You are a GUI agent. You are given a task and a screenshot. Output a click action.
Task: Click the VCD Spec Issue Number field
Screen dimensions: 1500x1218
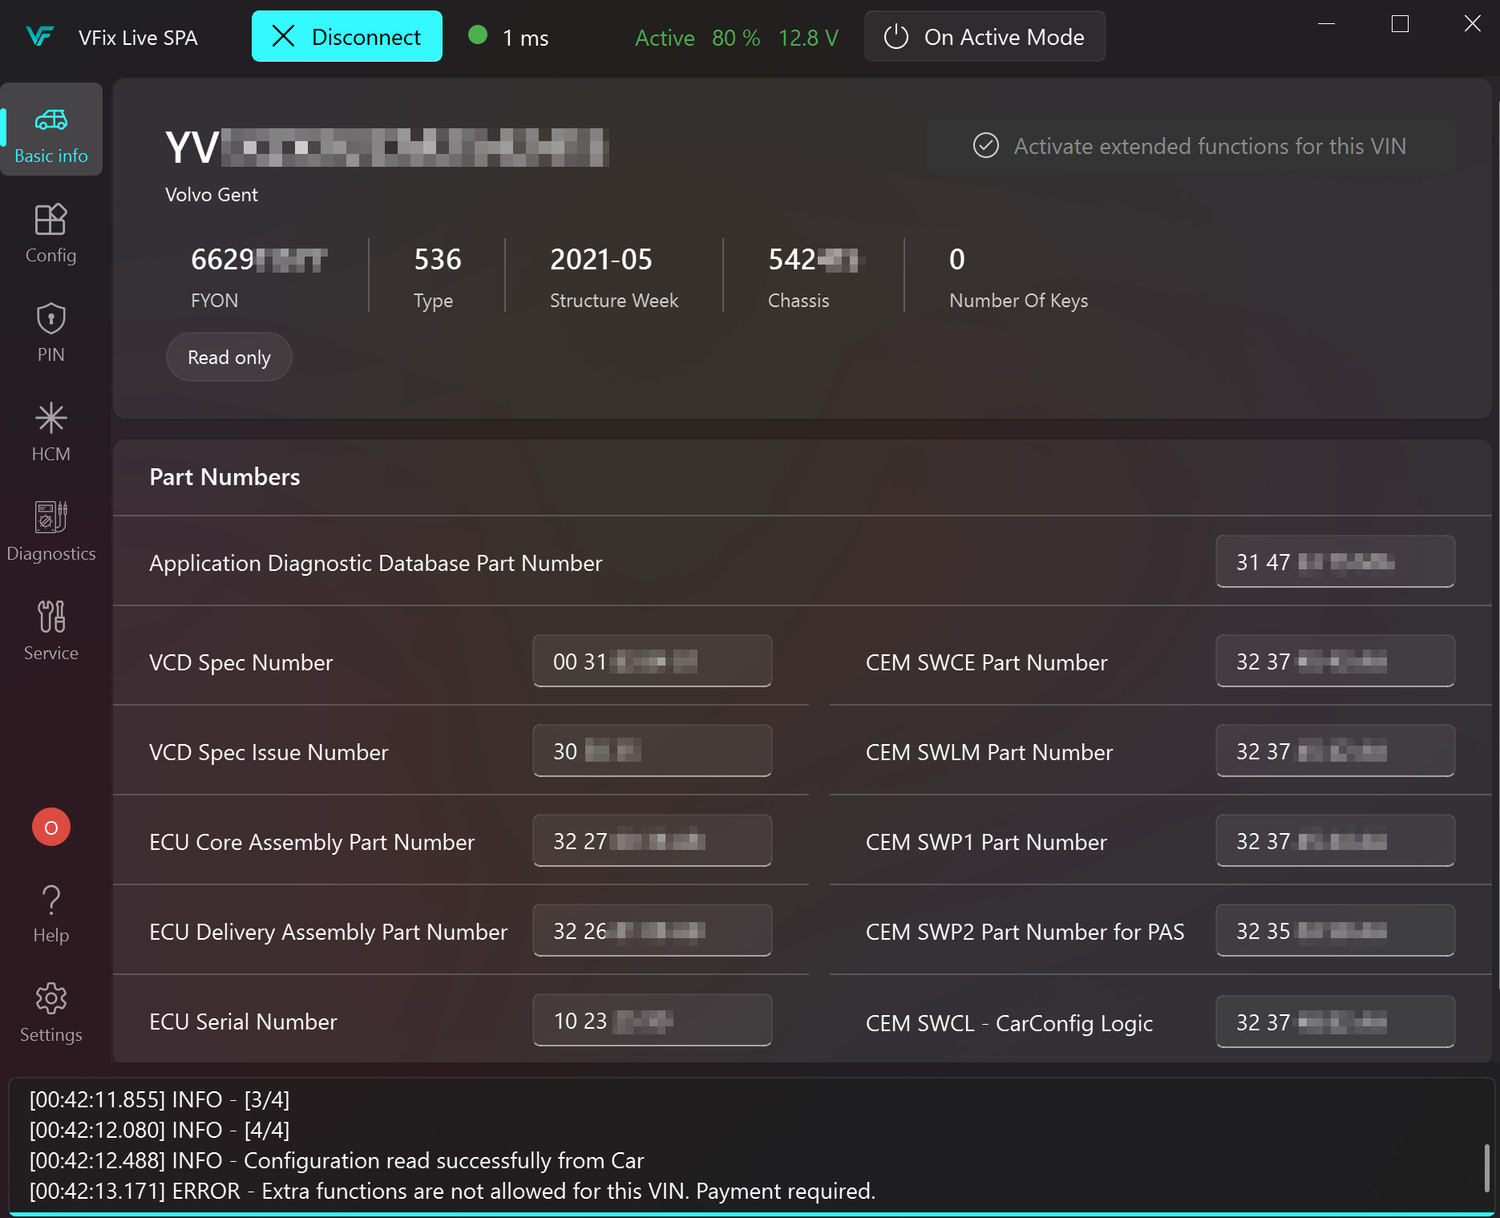[x=652, y=751]
